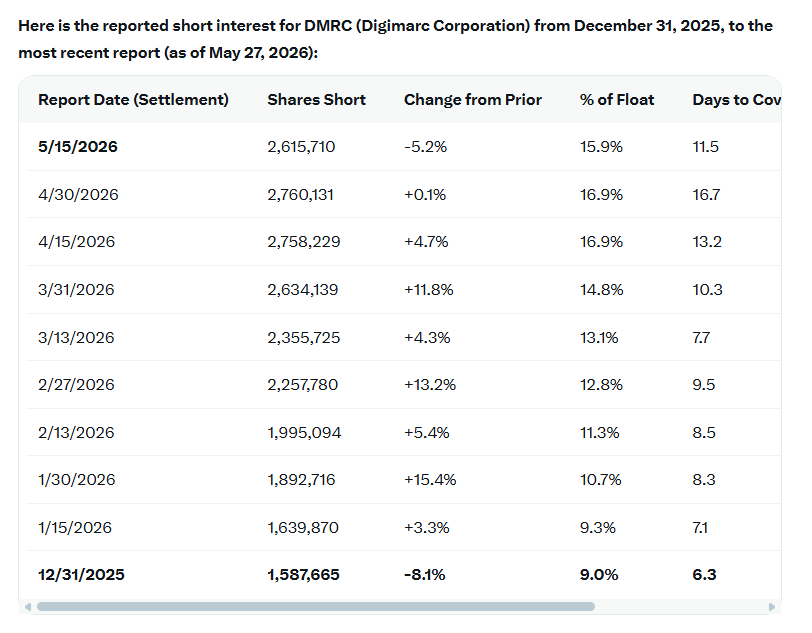Click the horizontal scrollbar thumb under the table

point(316,607)
